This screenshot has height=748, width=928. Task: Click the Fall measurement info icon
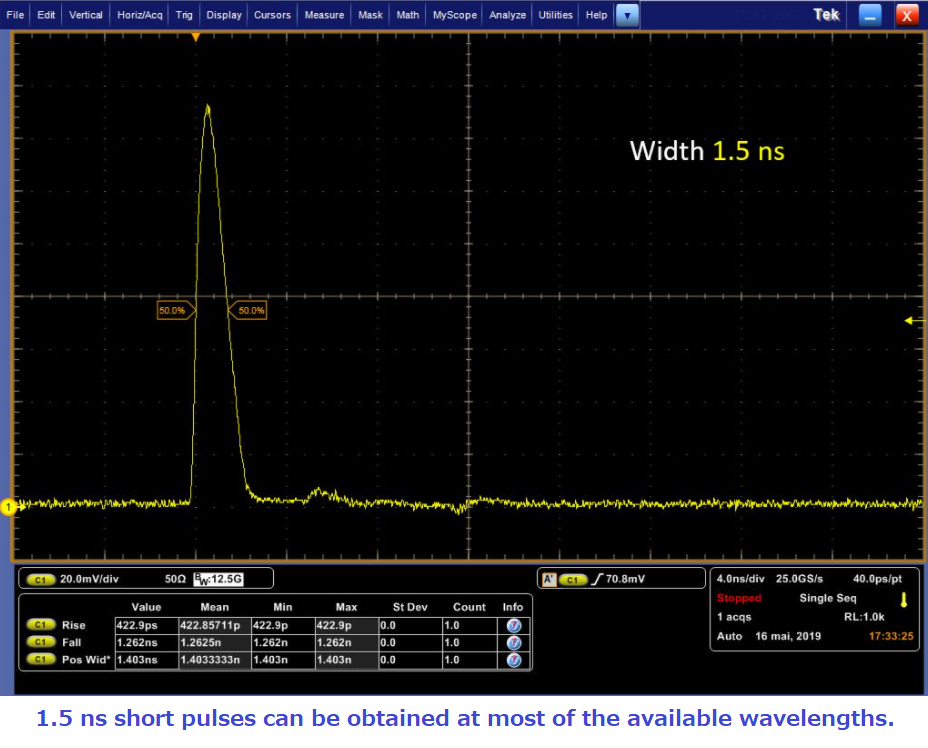tap(514, 643)
